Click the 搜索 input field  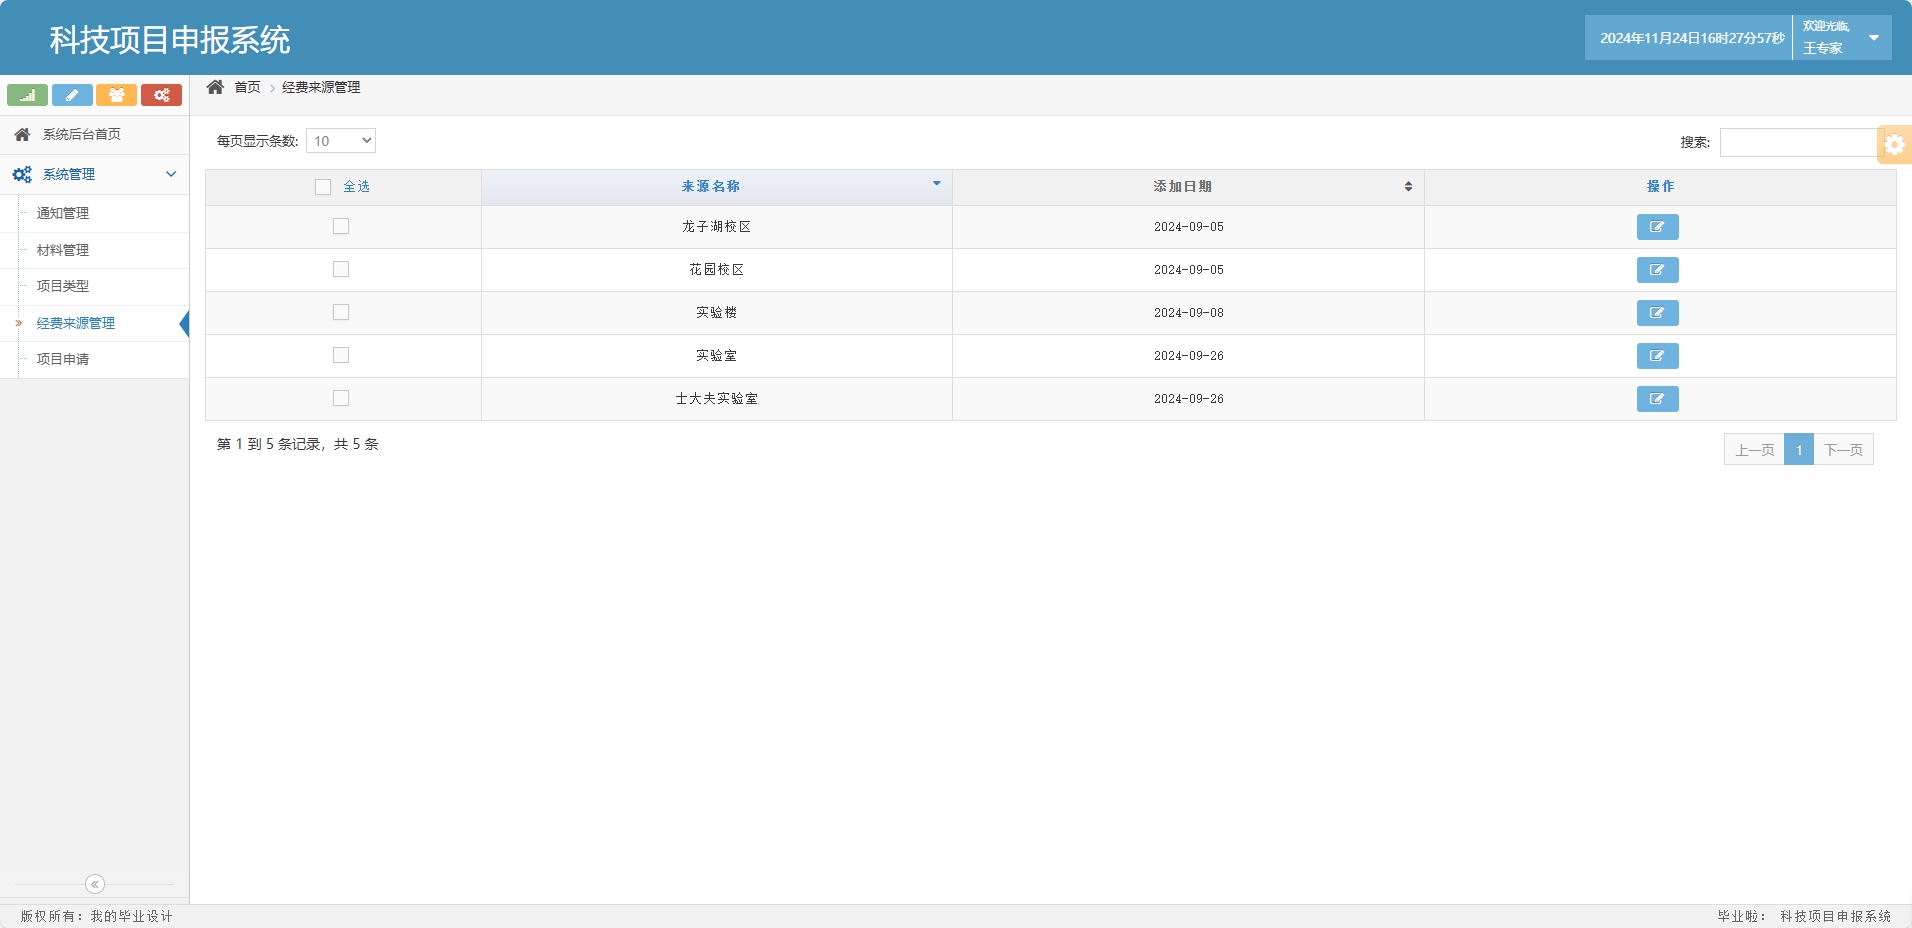(x=1798, y=142)
